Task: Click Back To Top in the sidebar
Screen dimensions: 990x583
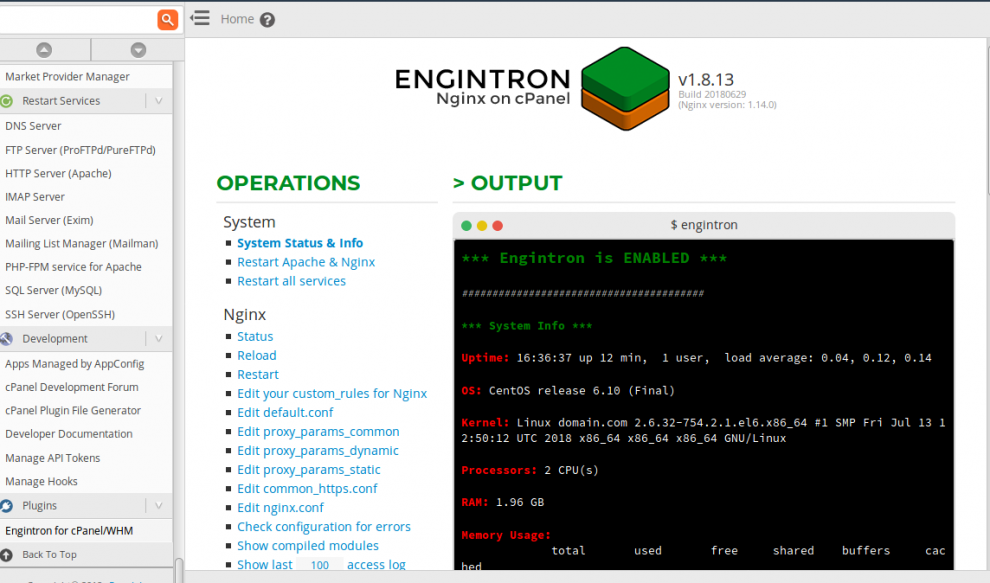Action: coord(47,553)
